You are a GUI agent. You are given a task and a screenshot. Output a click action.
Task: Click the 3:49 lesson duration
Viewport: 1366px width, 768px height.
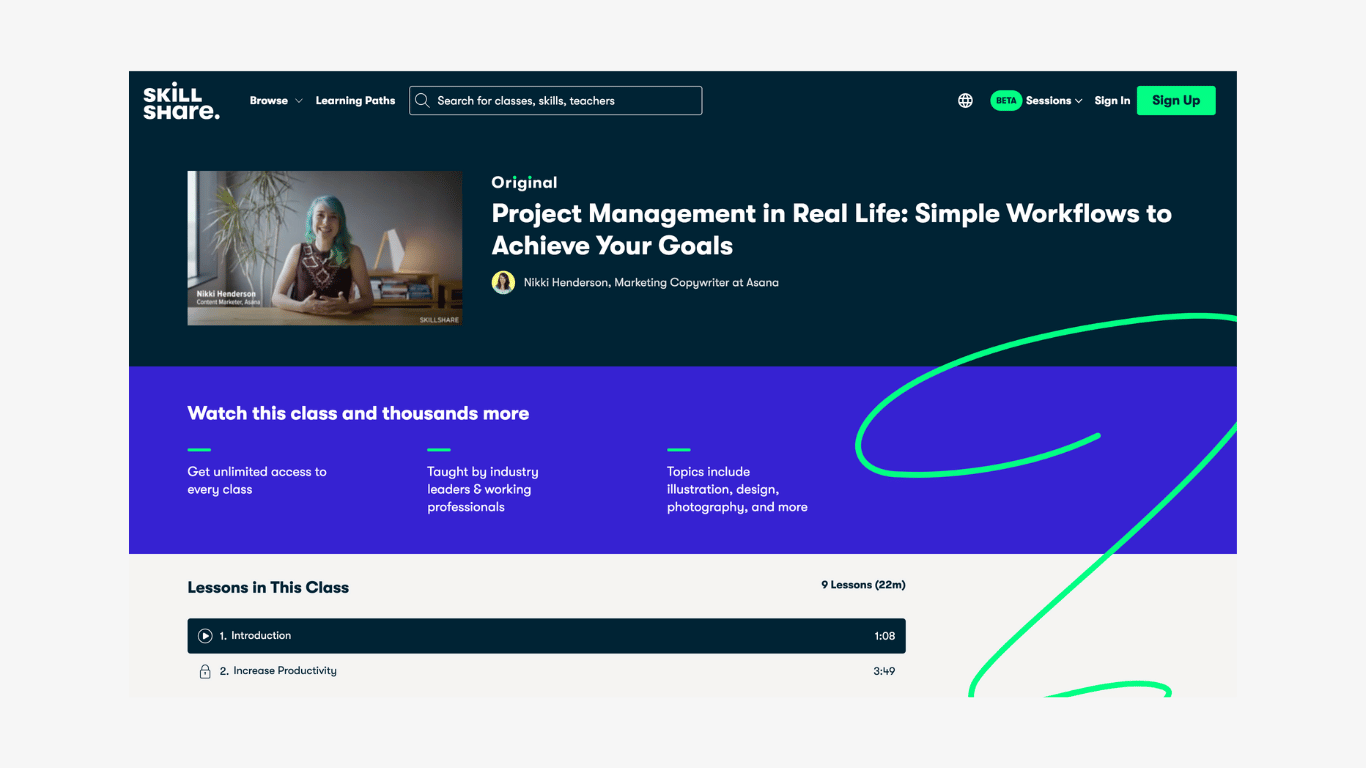click(884, 672)
